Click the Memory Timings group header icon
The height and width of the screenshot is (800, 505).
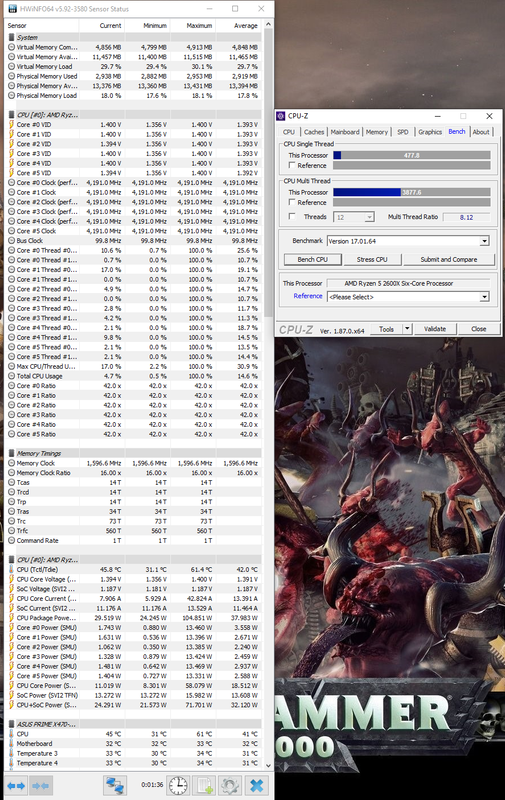[12, 453]
